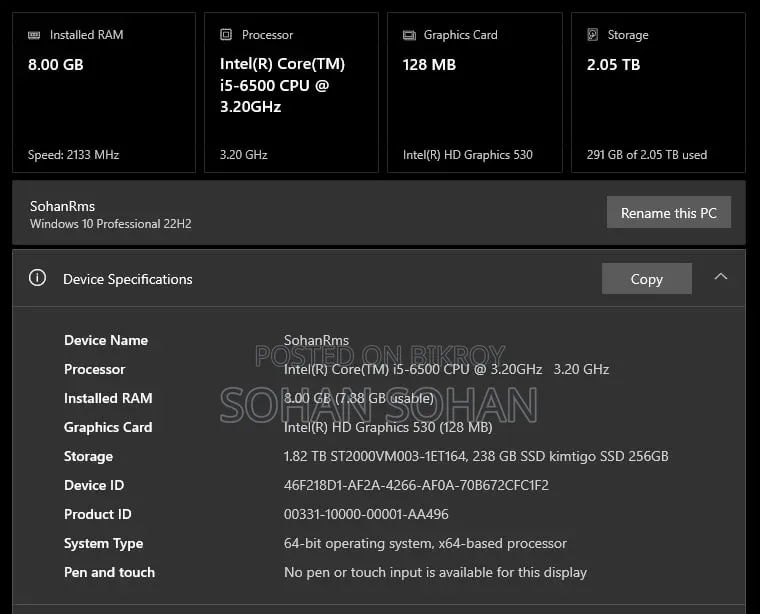Click the Storage card title label
Viewport: 760px width, 614px height.
coord(628,35)
